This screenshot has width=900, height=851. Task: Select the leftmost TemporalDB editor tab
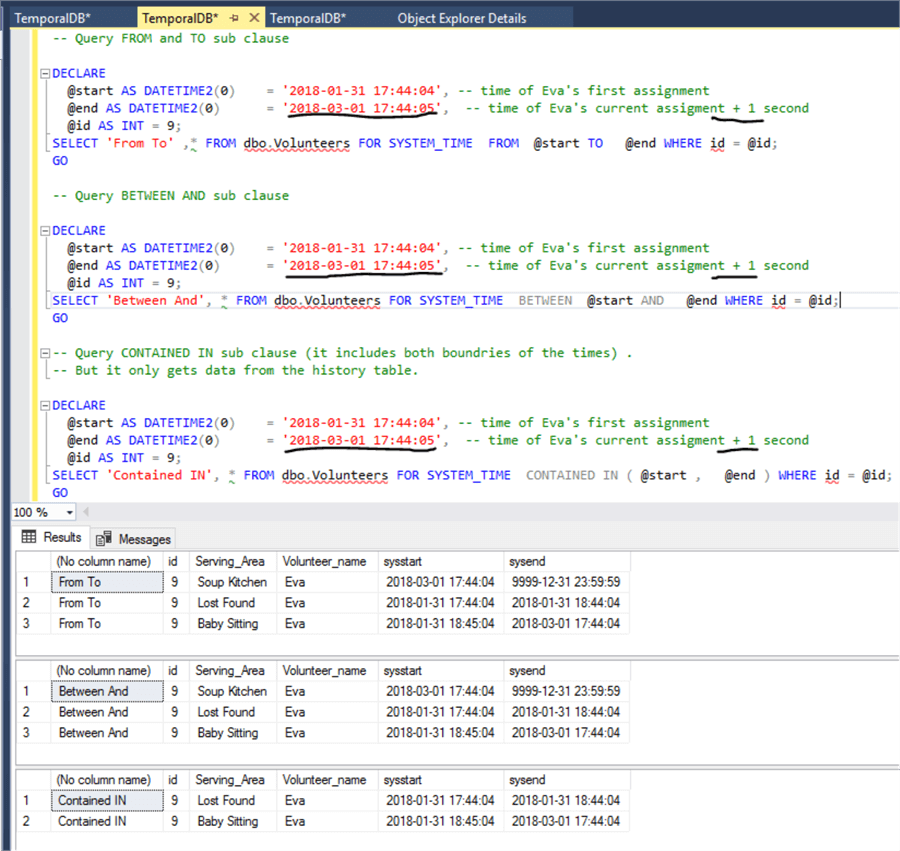pyautogui.click(x=55, y=17)
